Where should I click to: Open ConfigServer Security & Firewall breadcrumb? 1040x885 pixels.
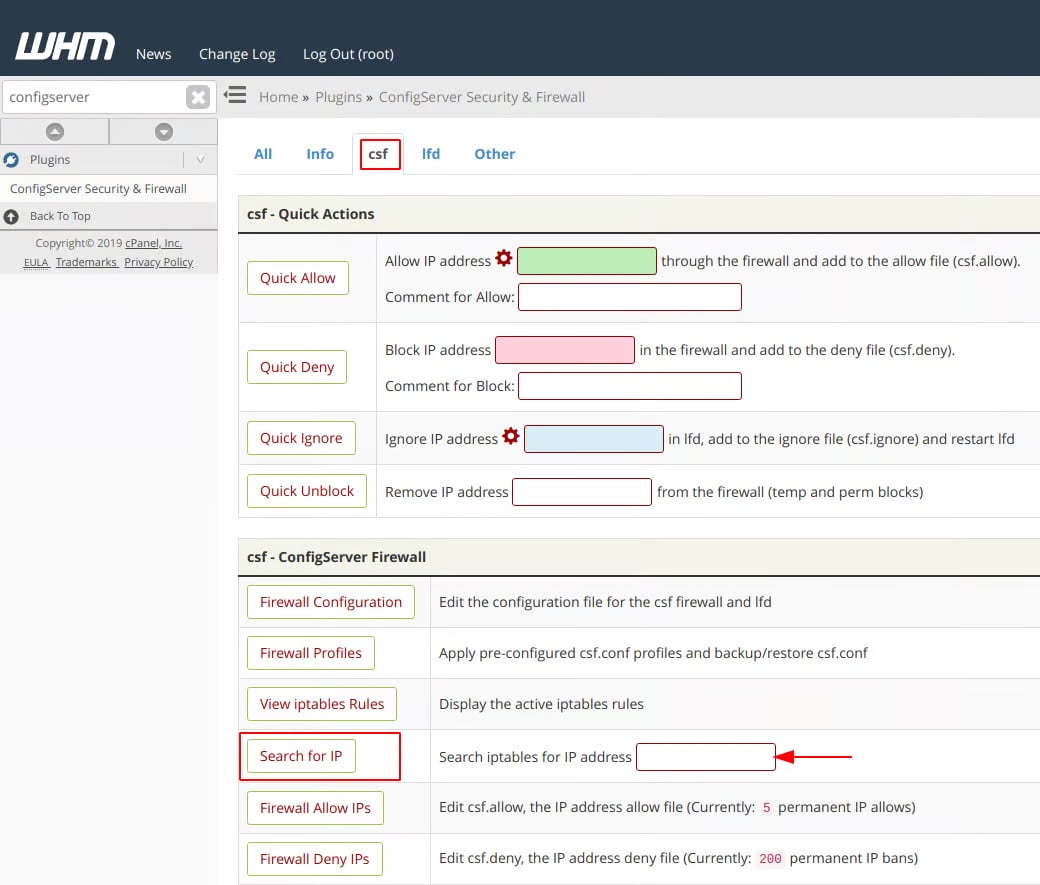point(482,97)
